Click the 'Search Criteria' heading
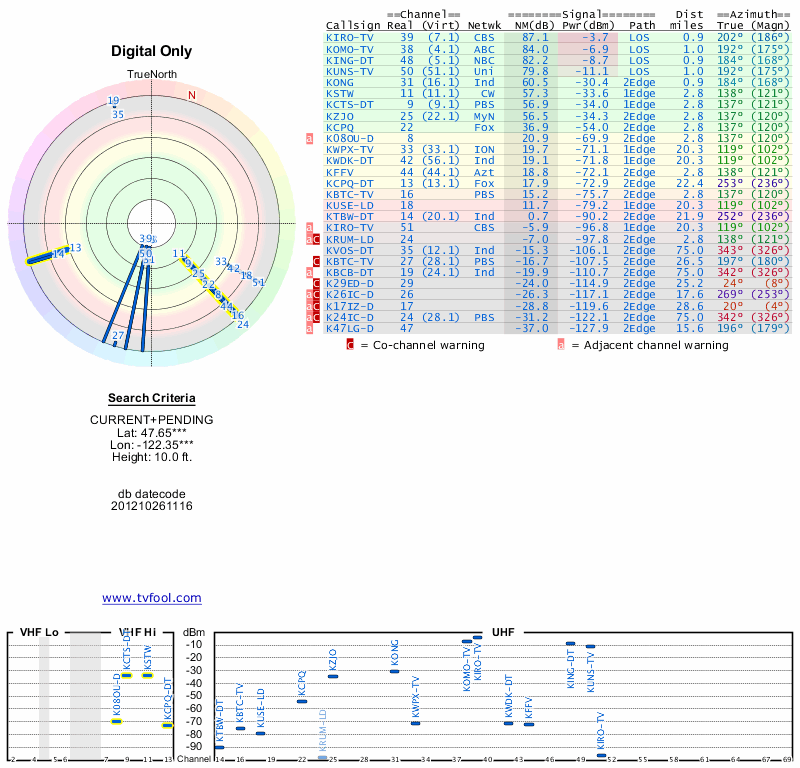Image resolution: width=800 pixels, height=768 pixels. (152, 398)
